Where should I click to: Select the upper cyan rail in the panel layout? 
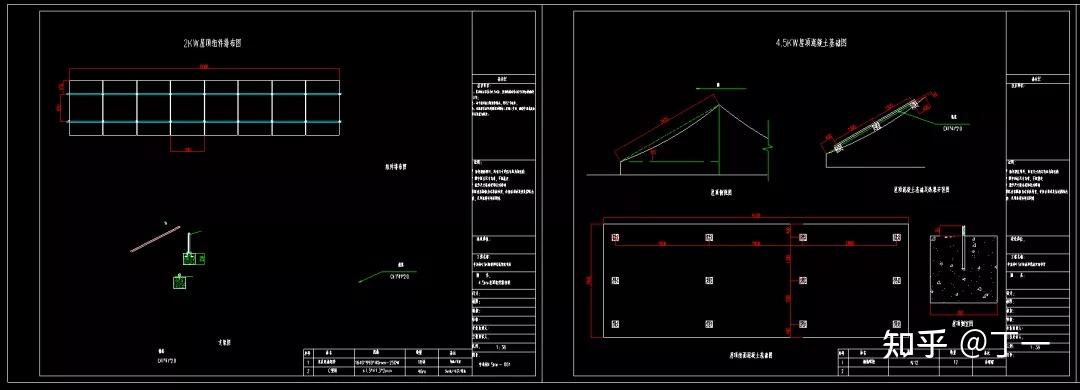(204, 94)
